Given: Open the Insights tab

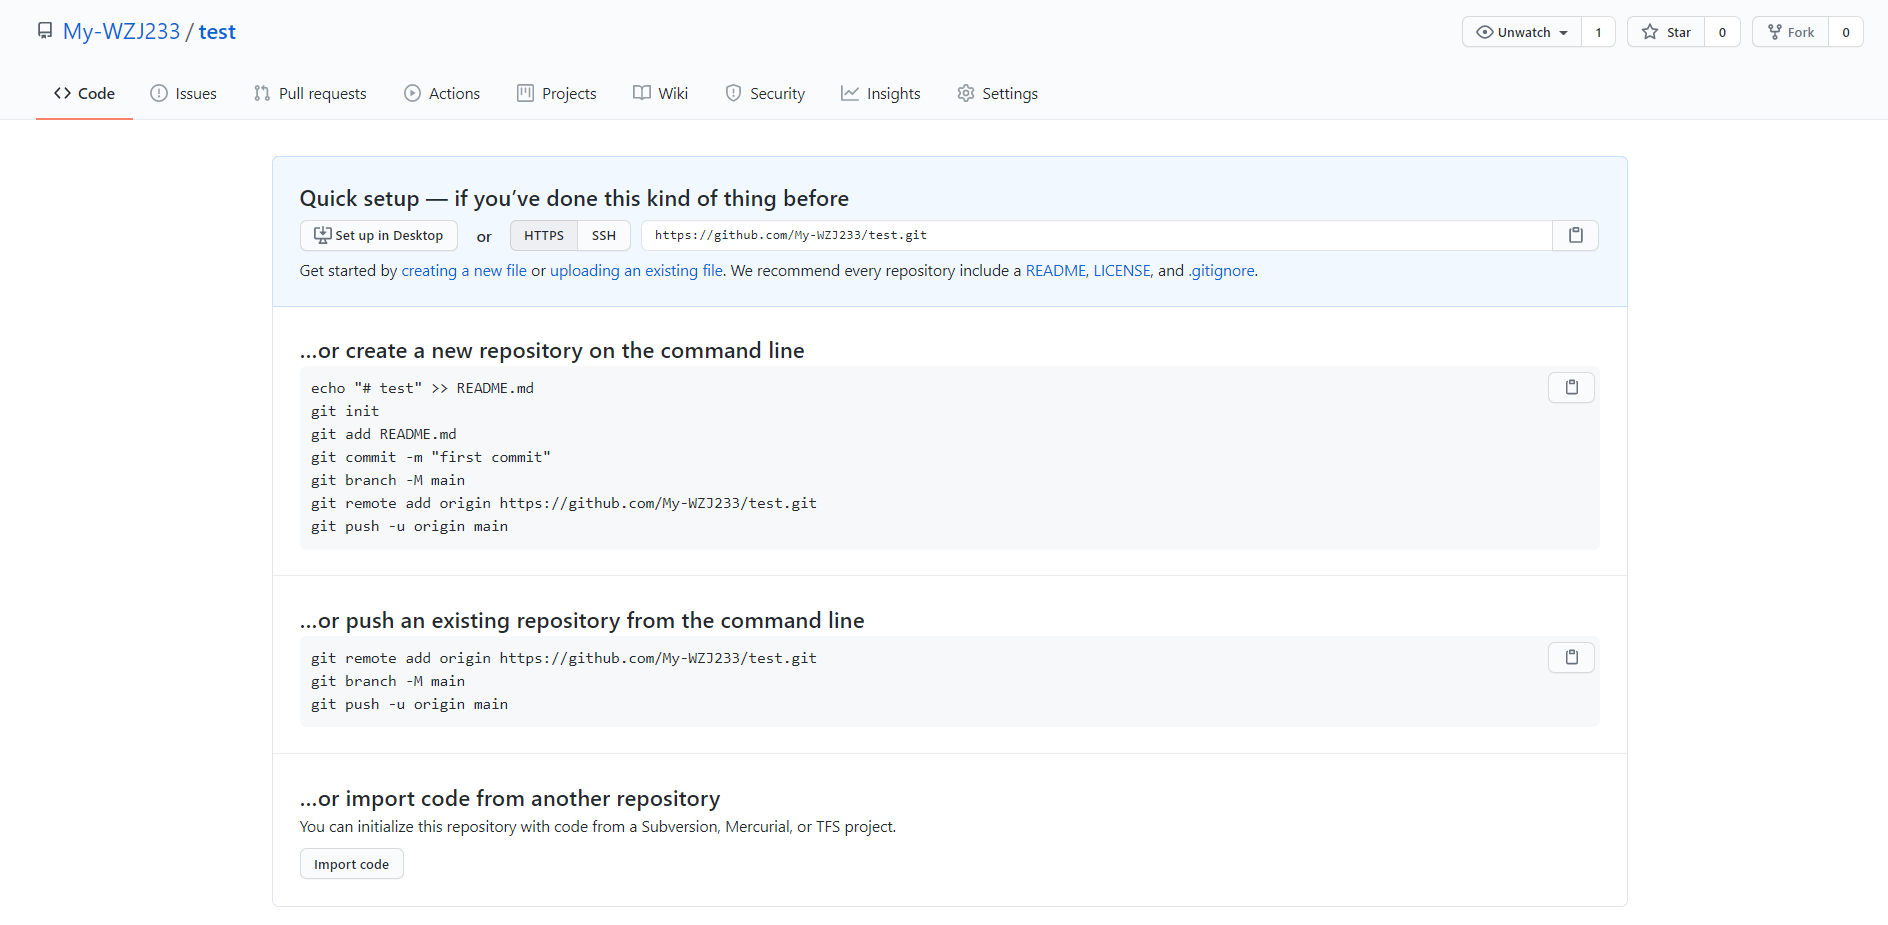Looking at the screenshot, I should [880, 93].
